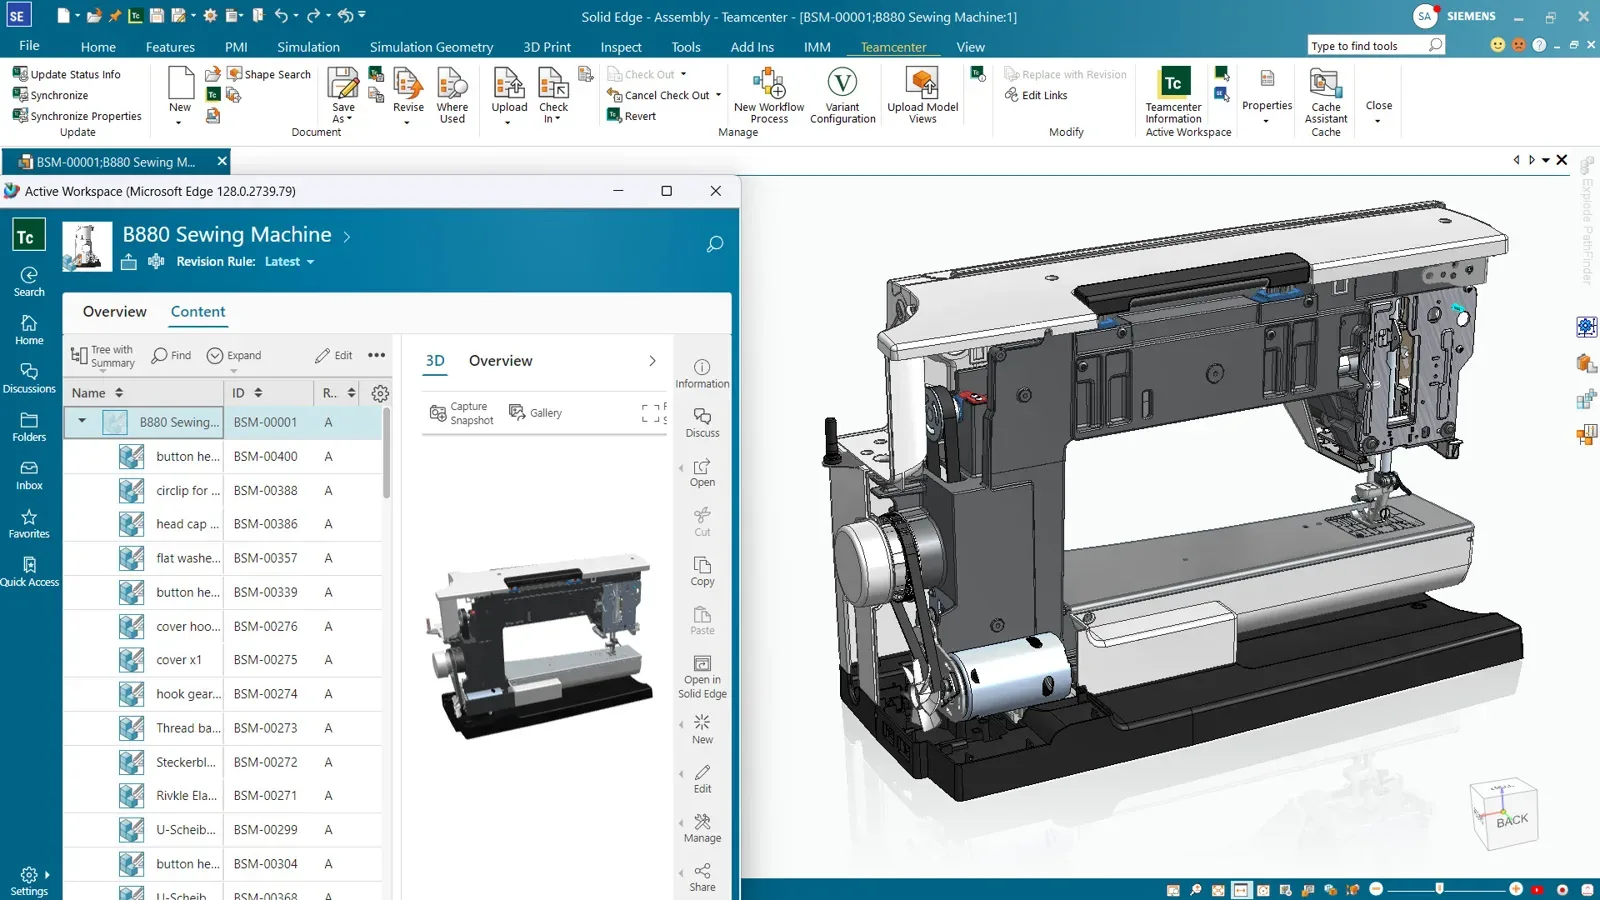Click the sewing machine 3D preview thumbnail
The image size is (1600, 900).
541,648
